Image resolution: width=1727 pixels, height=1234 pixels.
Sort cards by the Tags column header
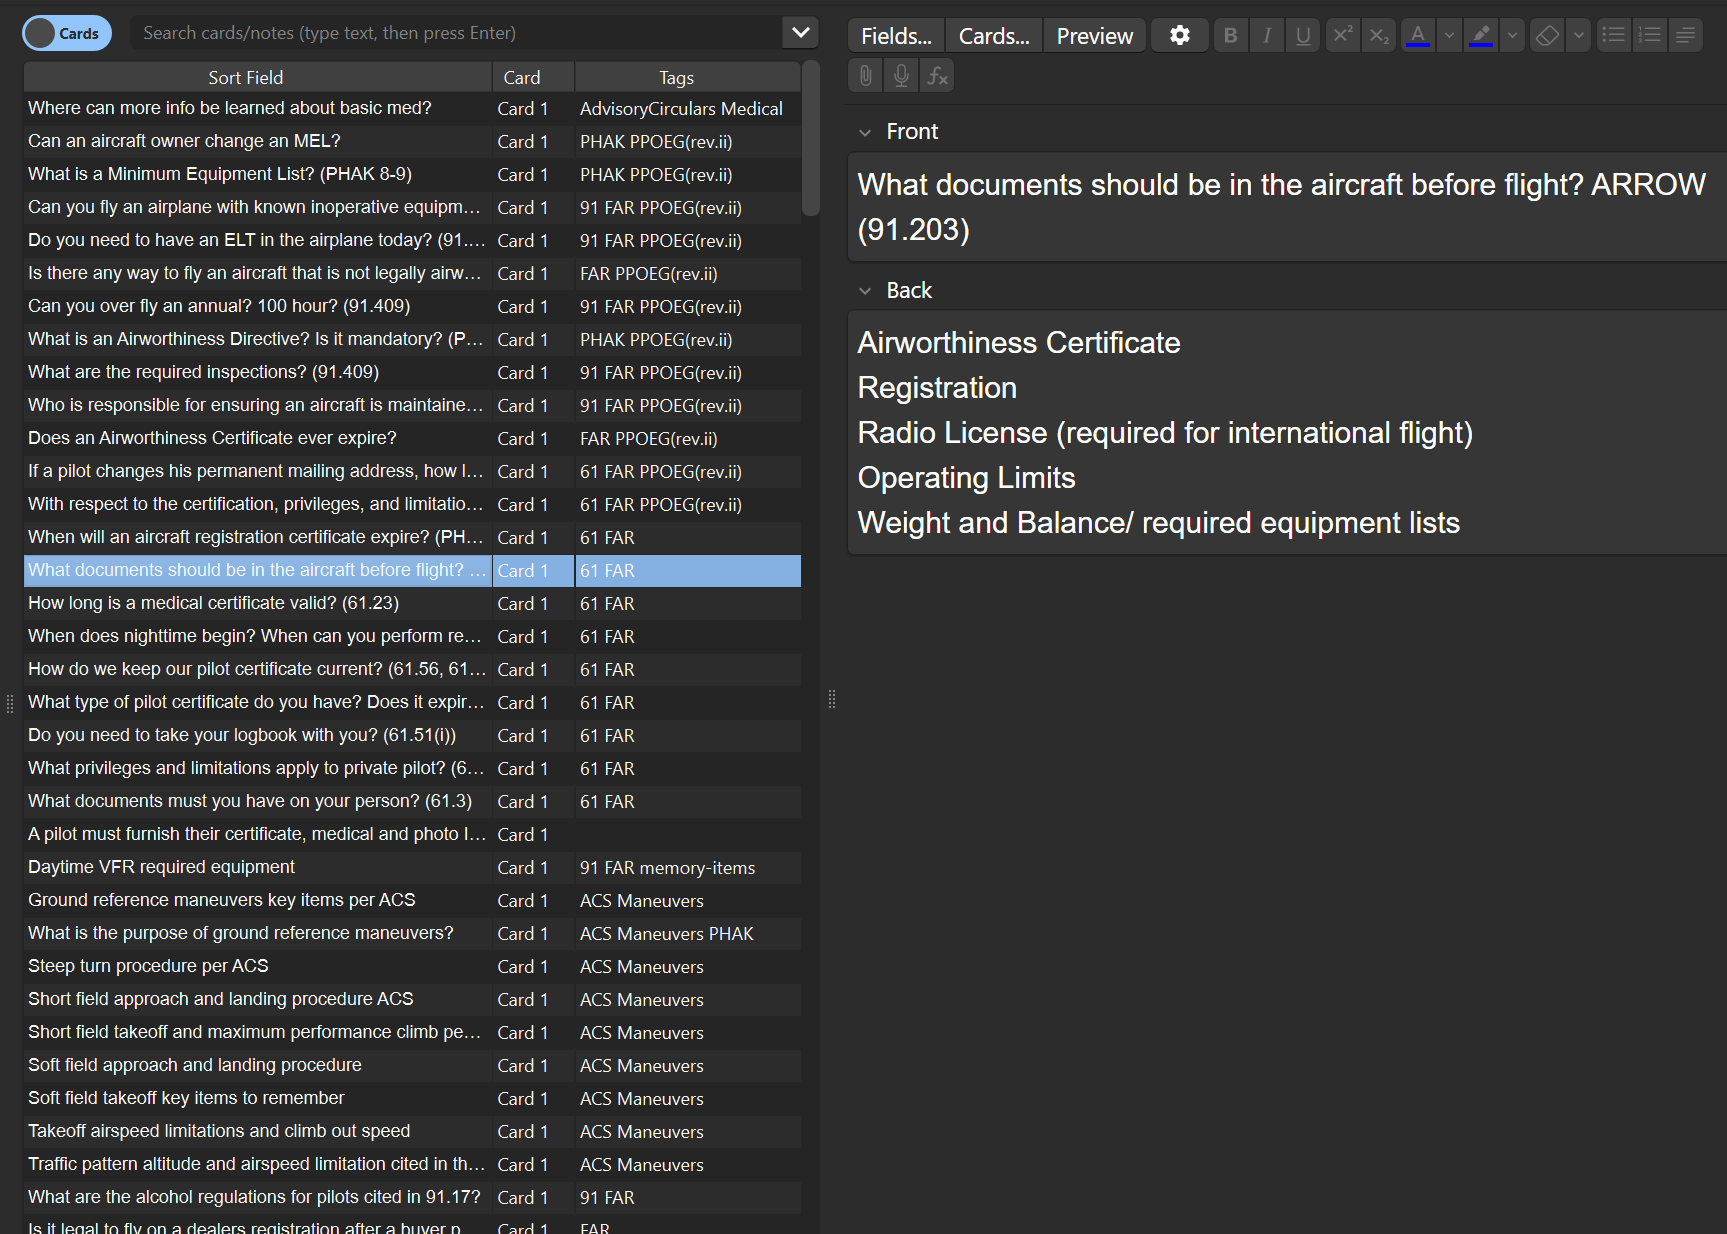coord(676,77)
